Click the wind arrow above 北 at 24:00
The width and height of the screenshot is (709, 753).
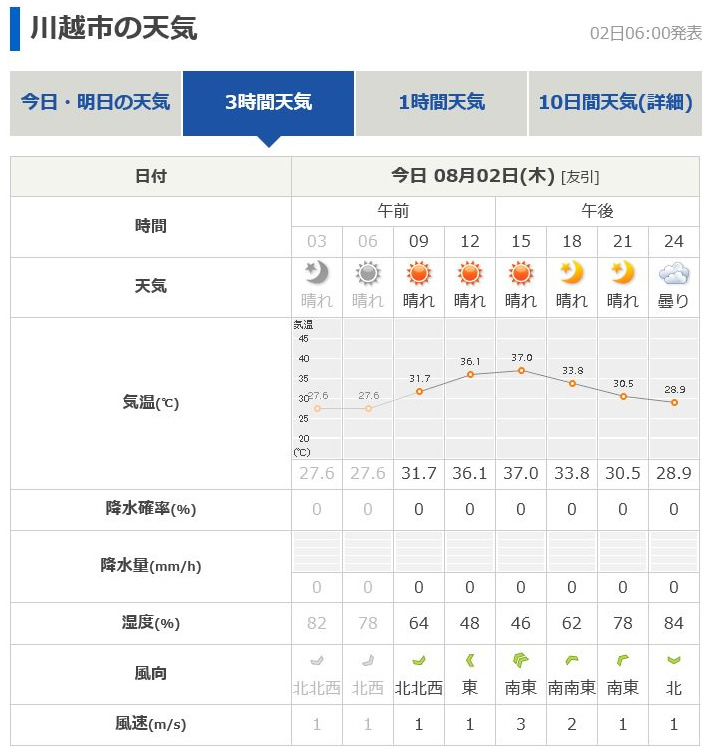[674, 660]
